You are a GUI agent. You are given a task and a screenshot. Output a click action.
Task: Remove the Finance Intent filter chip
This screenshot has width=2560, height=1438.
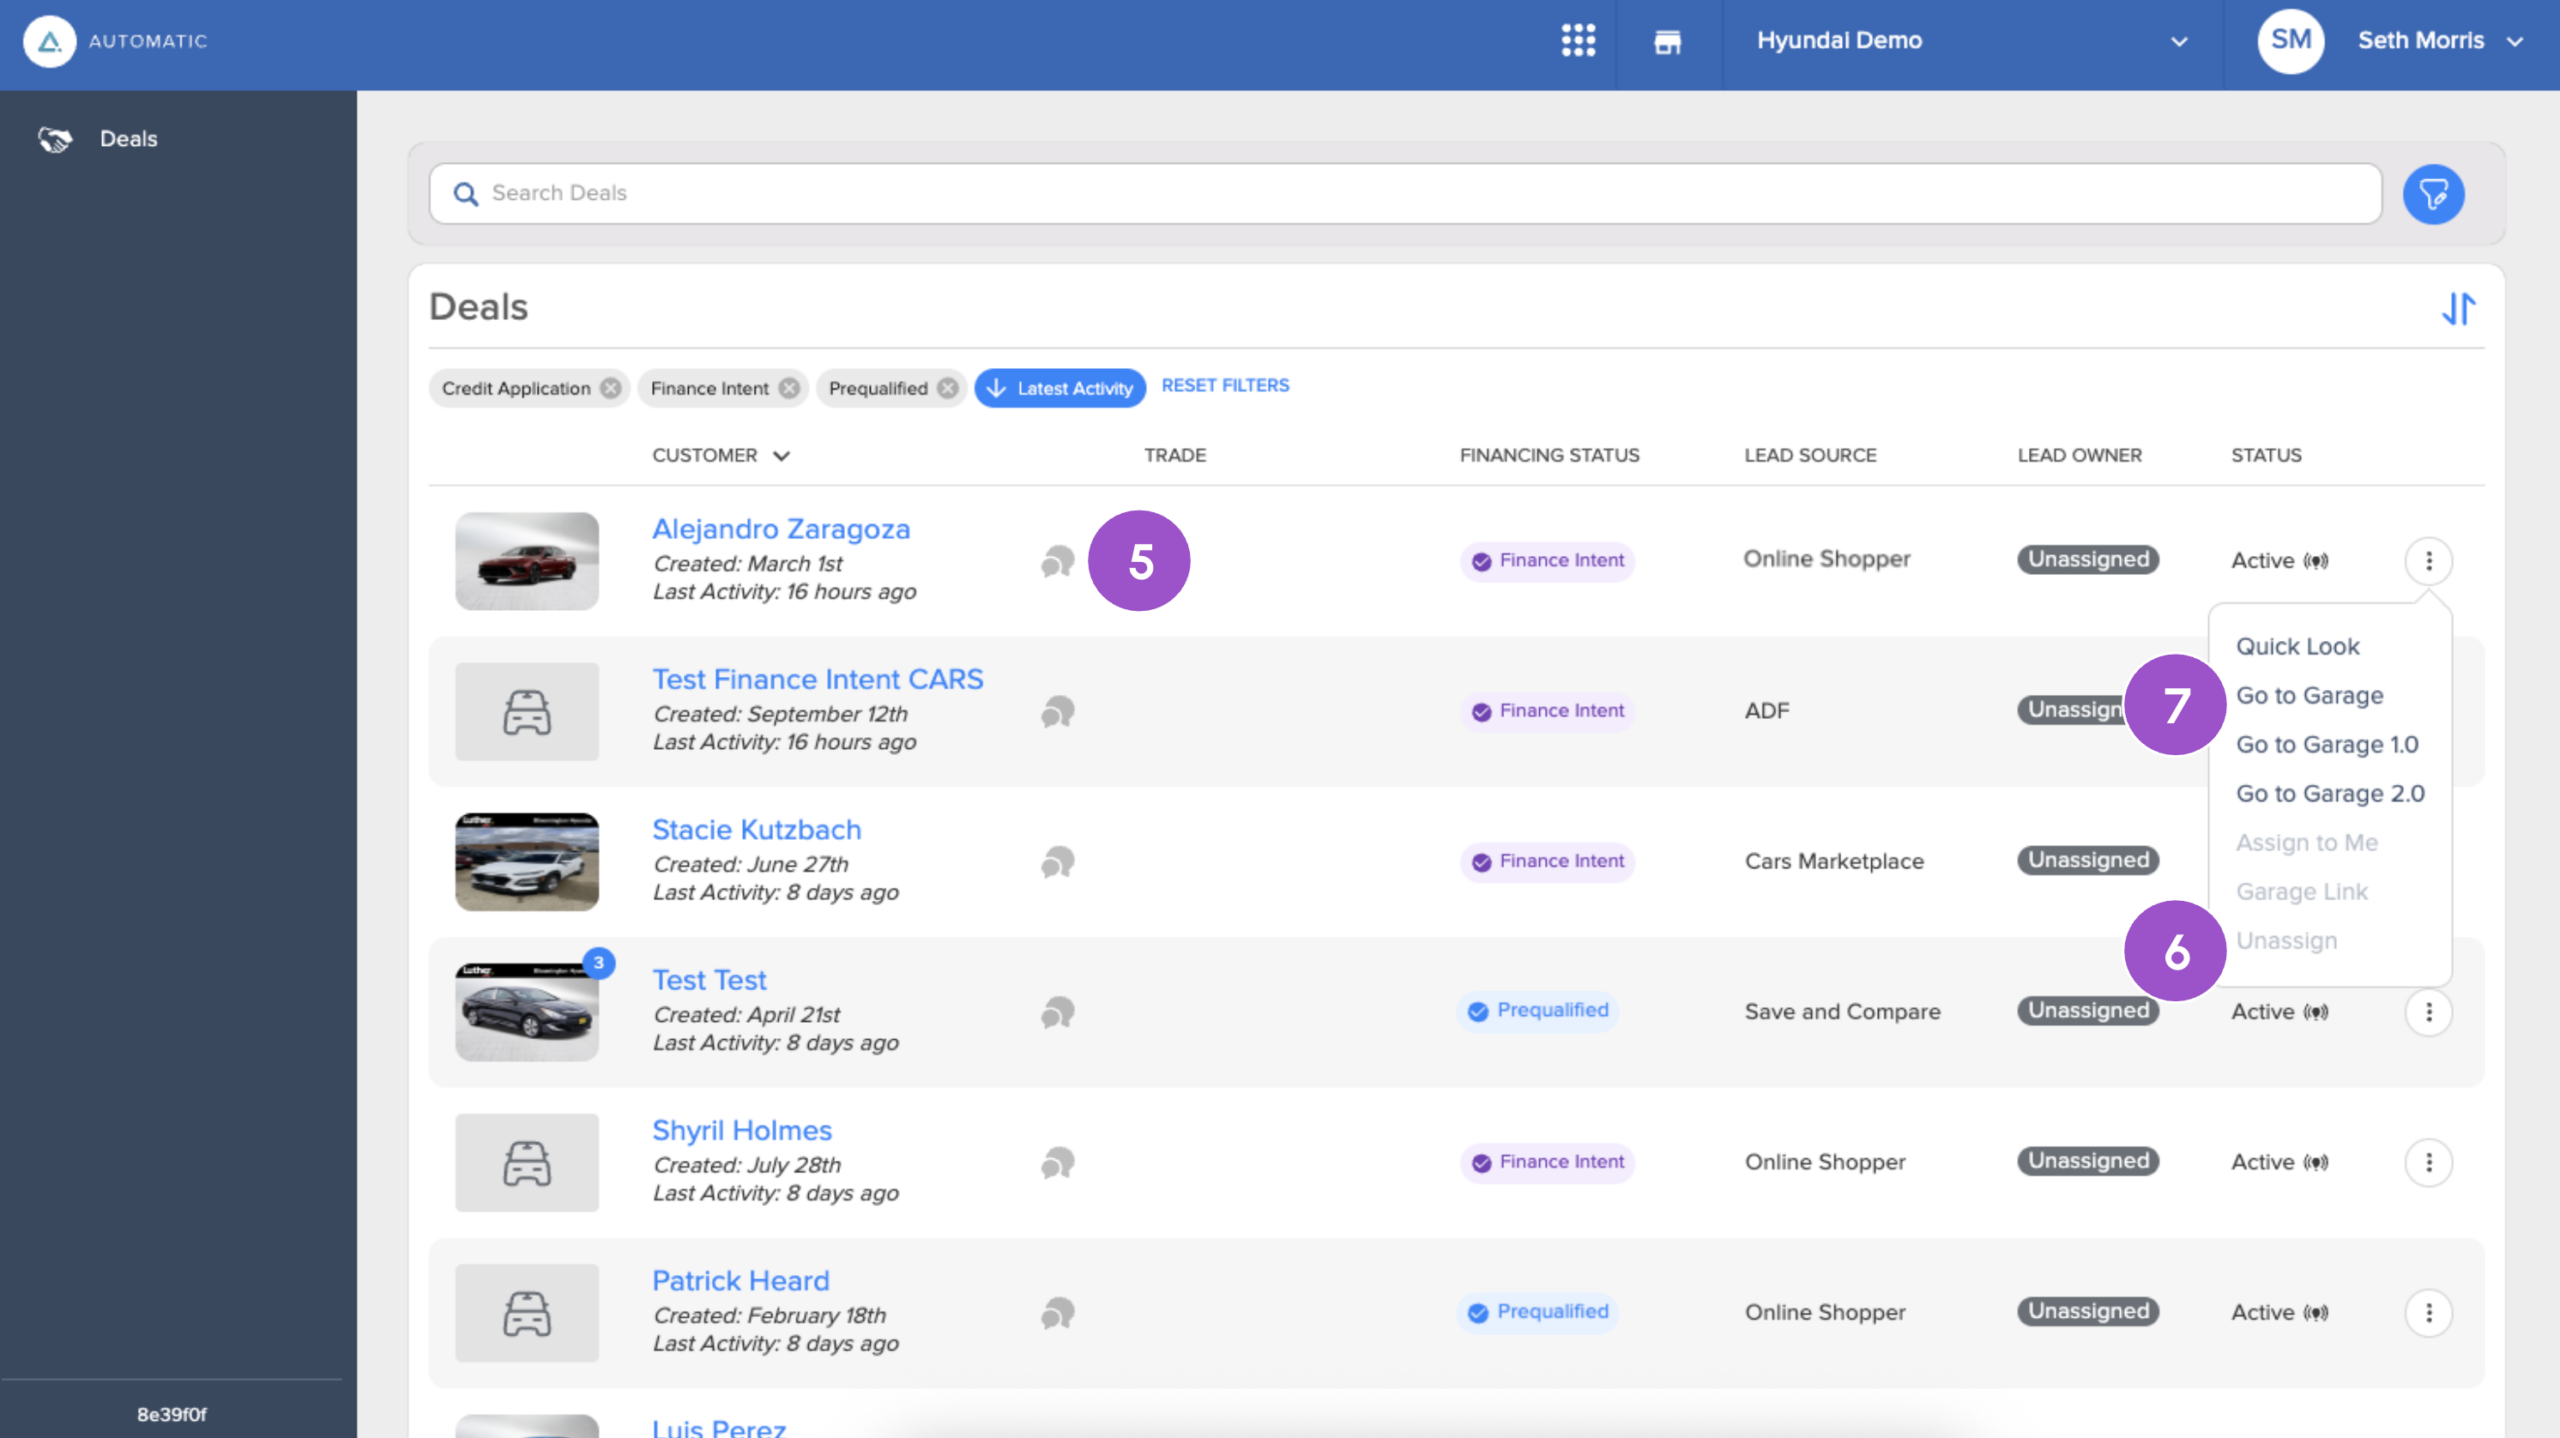tap(789, 388)
